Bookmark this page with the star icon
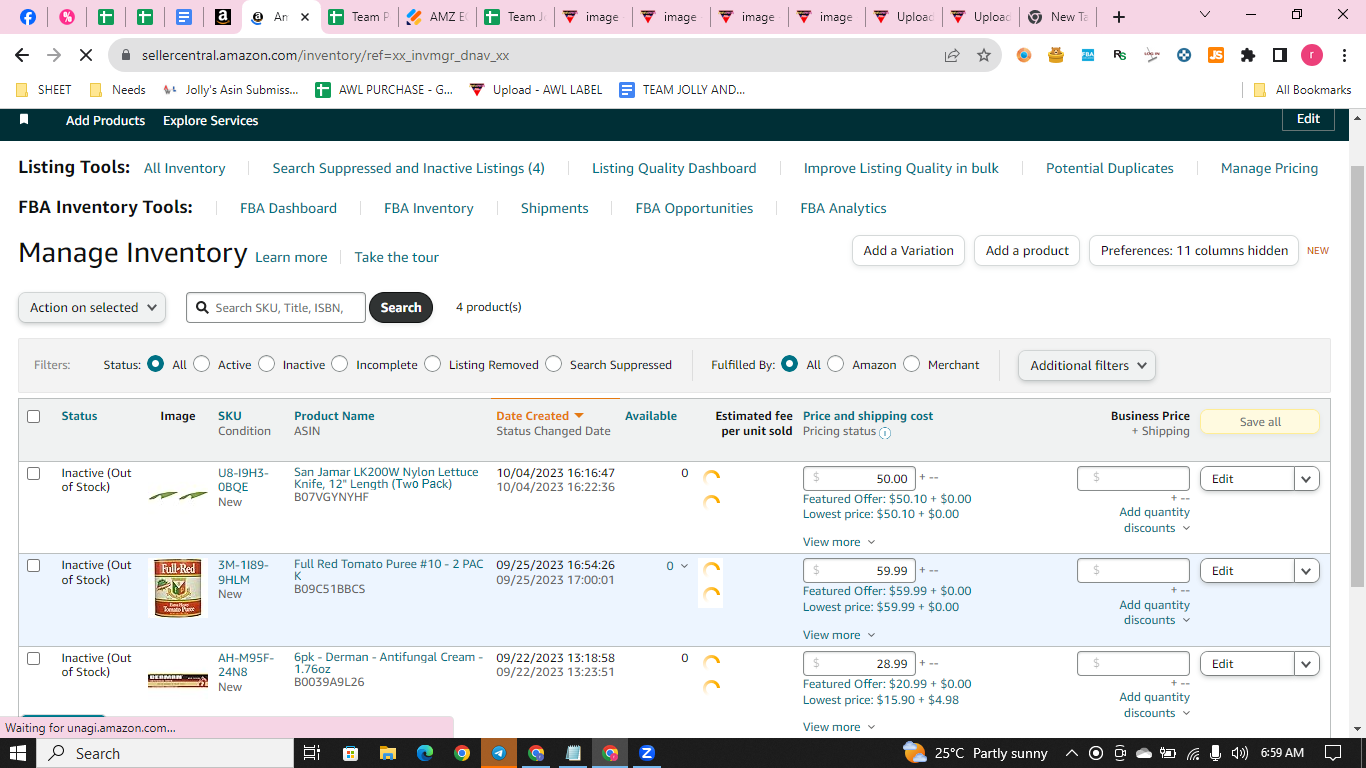 point(984,55)
